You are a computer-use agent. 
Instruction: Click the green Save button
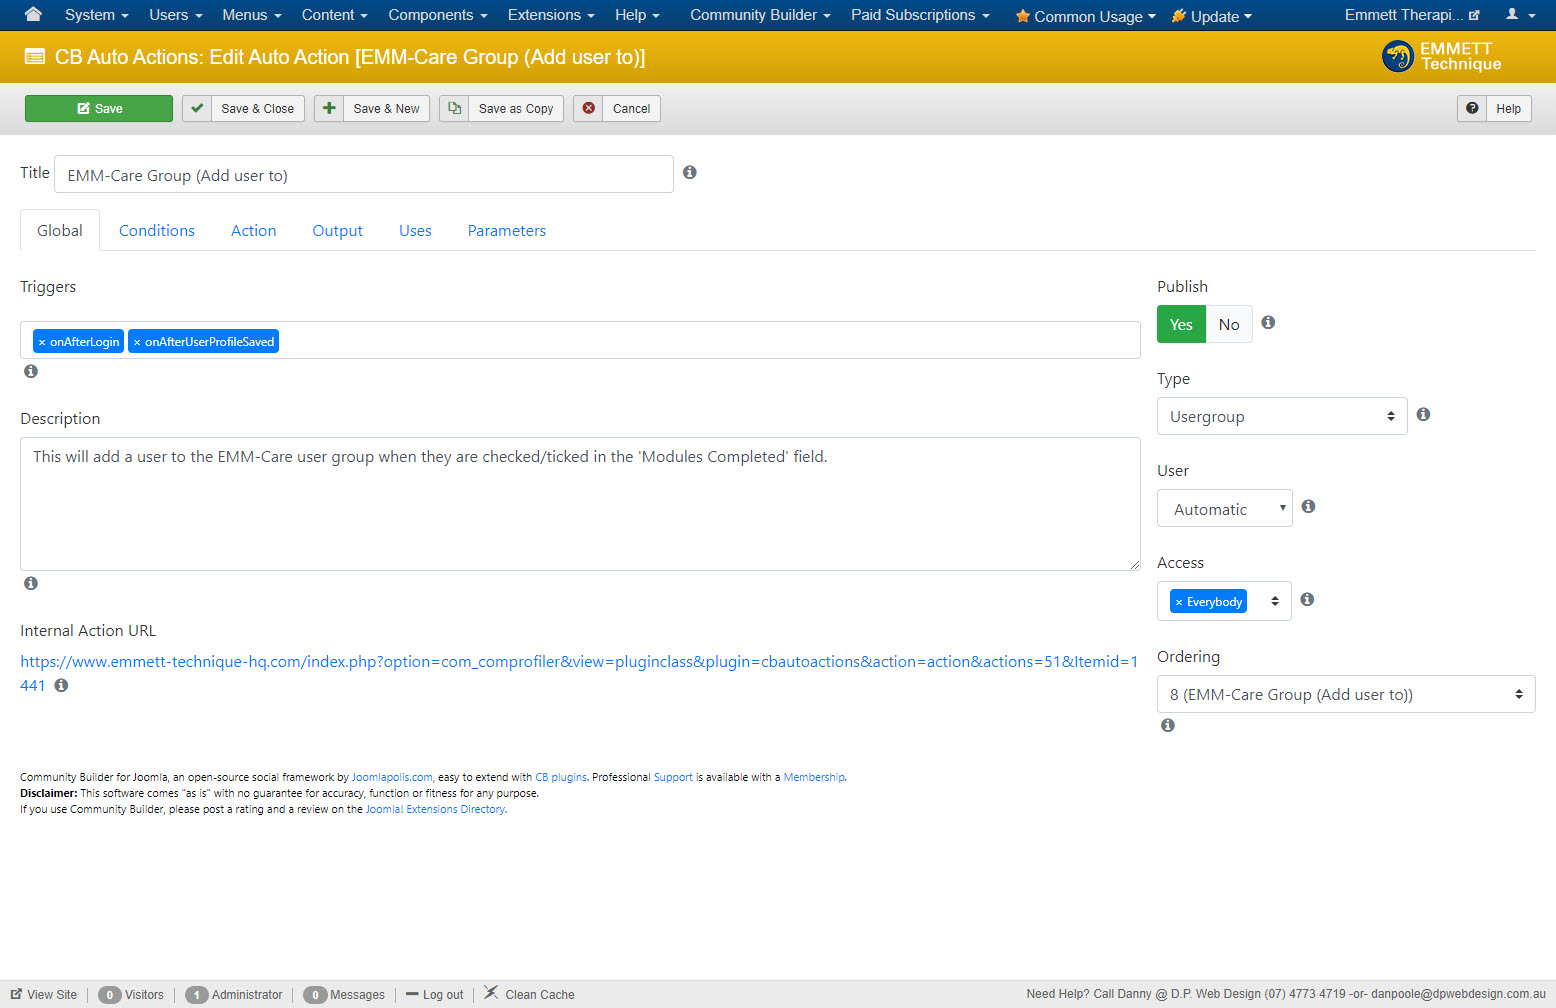tap(99, 108)
